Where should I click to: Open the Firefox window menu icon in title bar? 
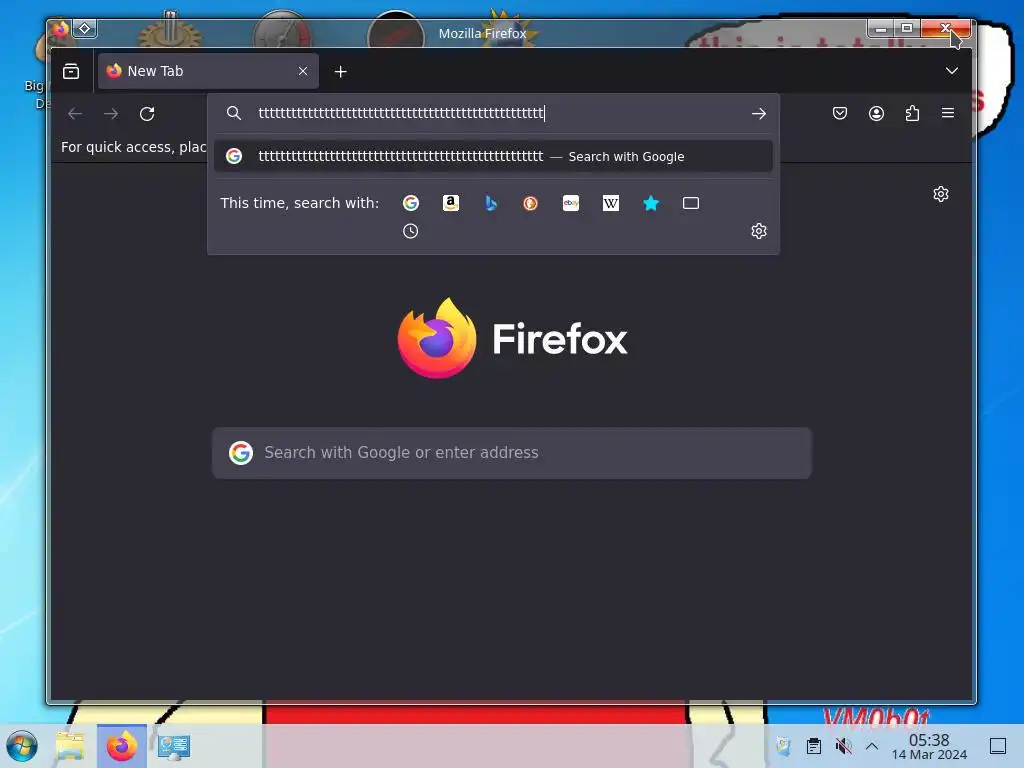(61, 29)
